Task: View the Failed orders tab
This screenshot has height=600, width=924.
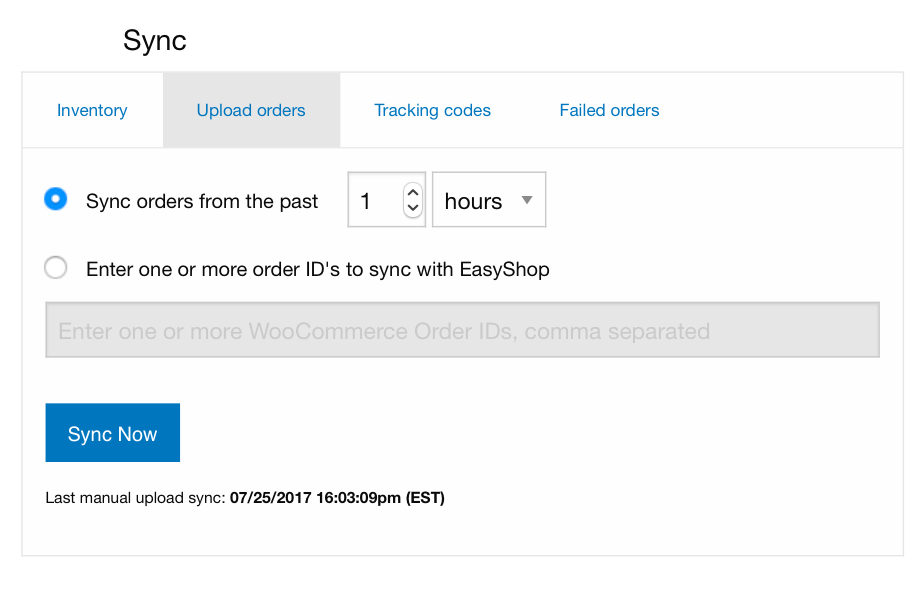Action: [x=609, y=110]
